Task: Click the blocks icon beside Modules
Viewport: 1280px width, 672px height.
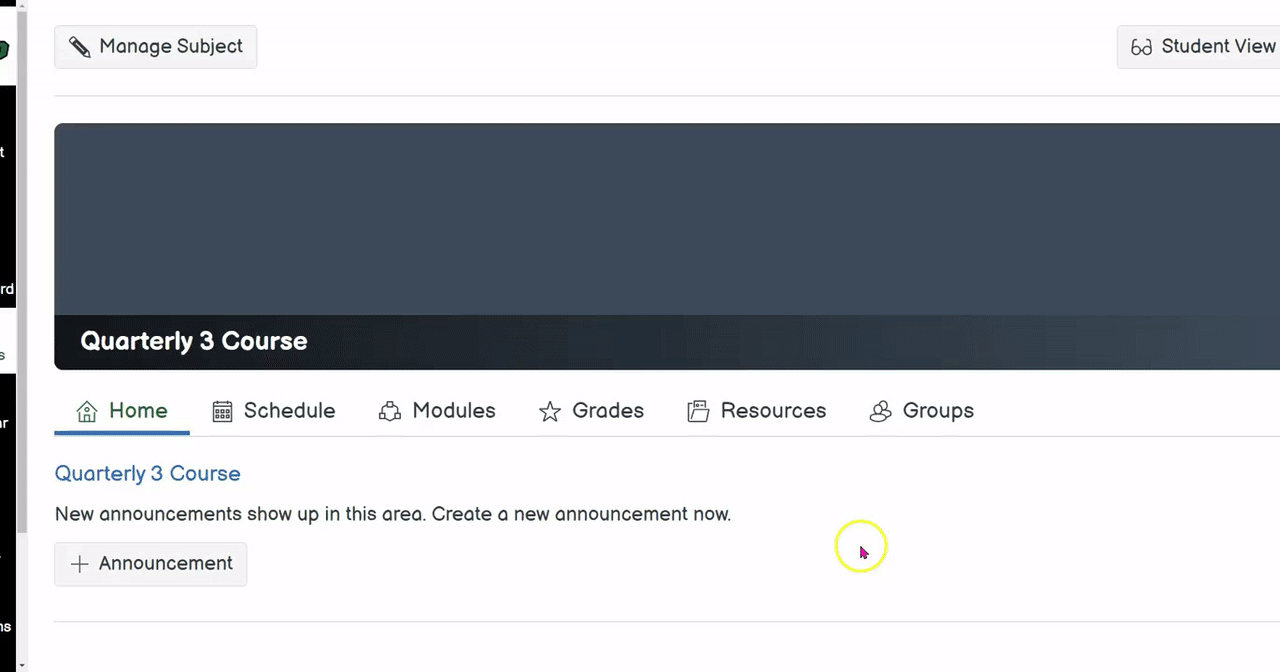Action: (390, 411)
